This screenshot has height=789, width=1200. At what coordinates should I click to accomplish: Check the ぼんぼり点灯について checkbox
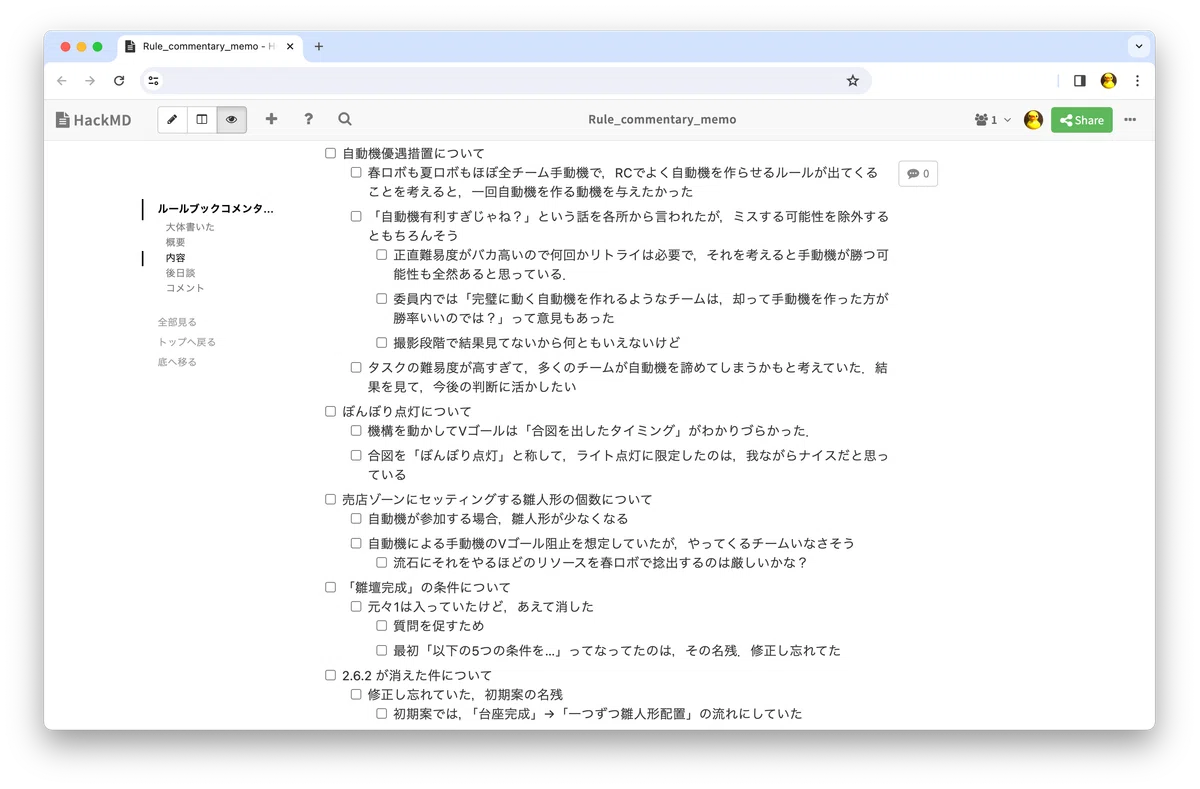[331, 411]
